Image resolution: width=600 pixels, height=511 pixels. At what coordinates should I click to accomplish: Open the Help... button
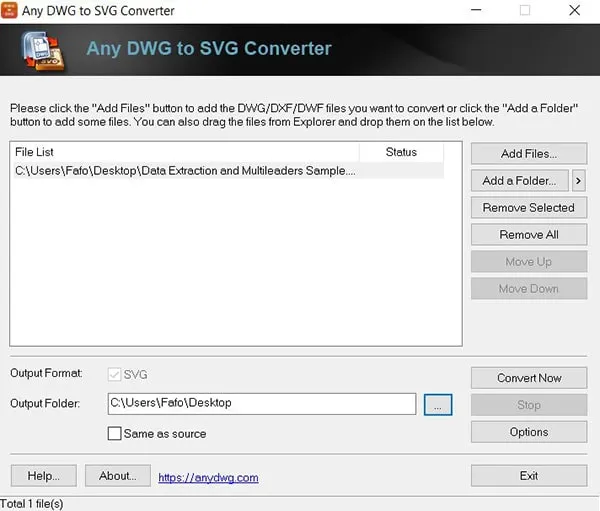click(44, 476)
